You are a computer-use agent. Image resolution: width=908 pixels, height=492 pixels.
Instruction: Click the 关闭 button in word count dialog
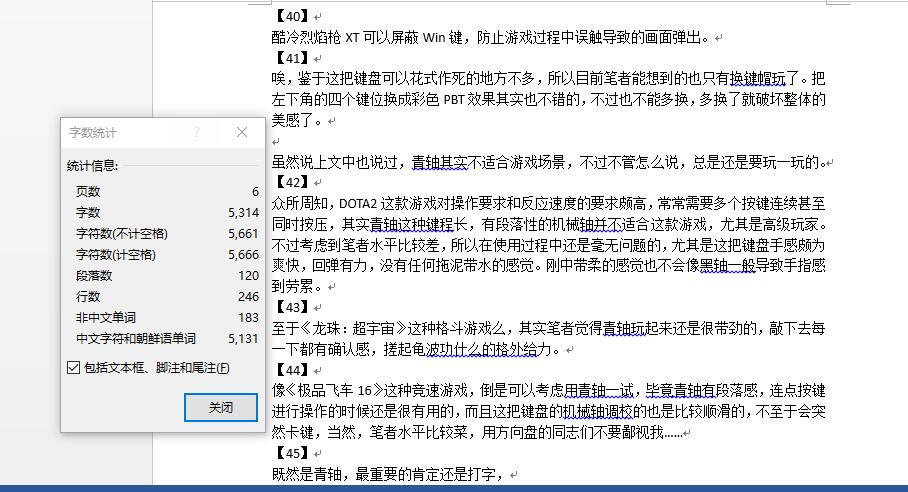point(221,407)
